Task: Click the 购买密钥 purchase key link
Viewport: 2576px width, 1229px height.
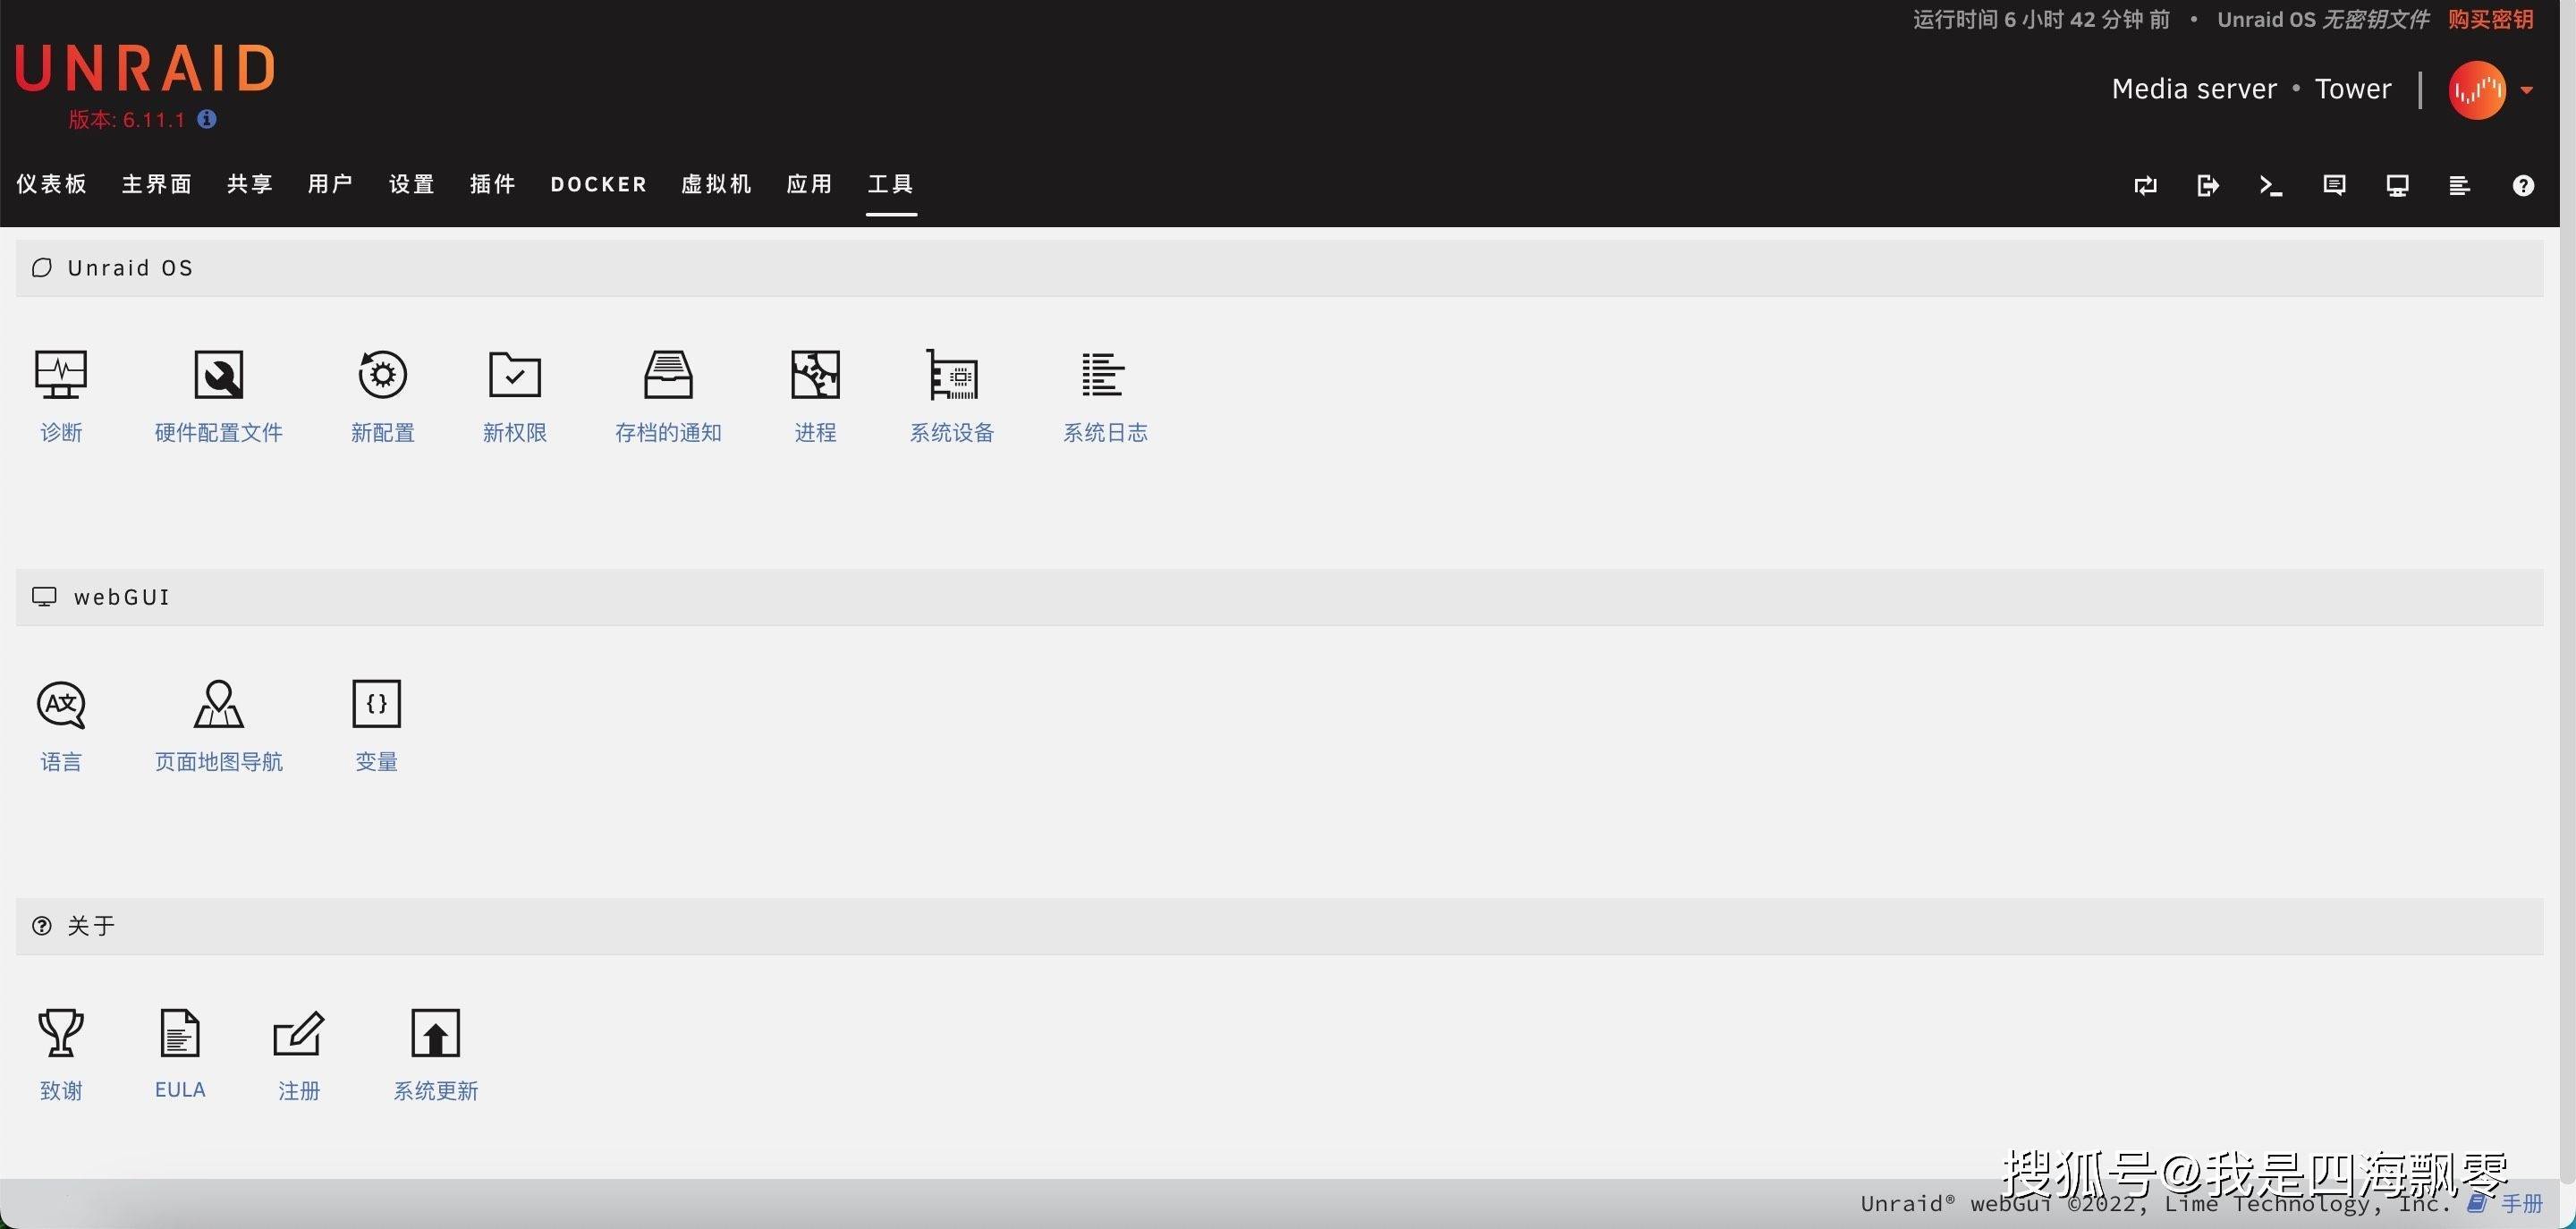Action: click(2491, 20)
